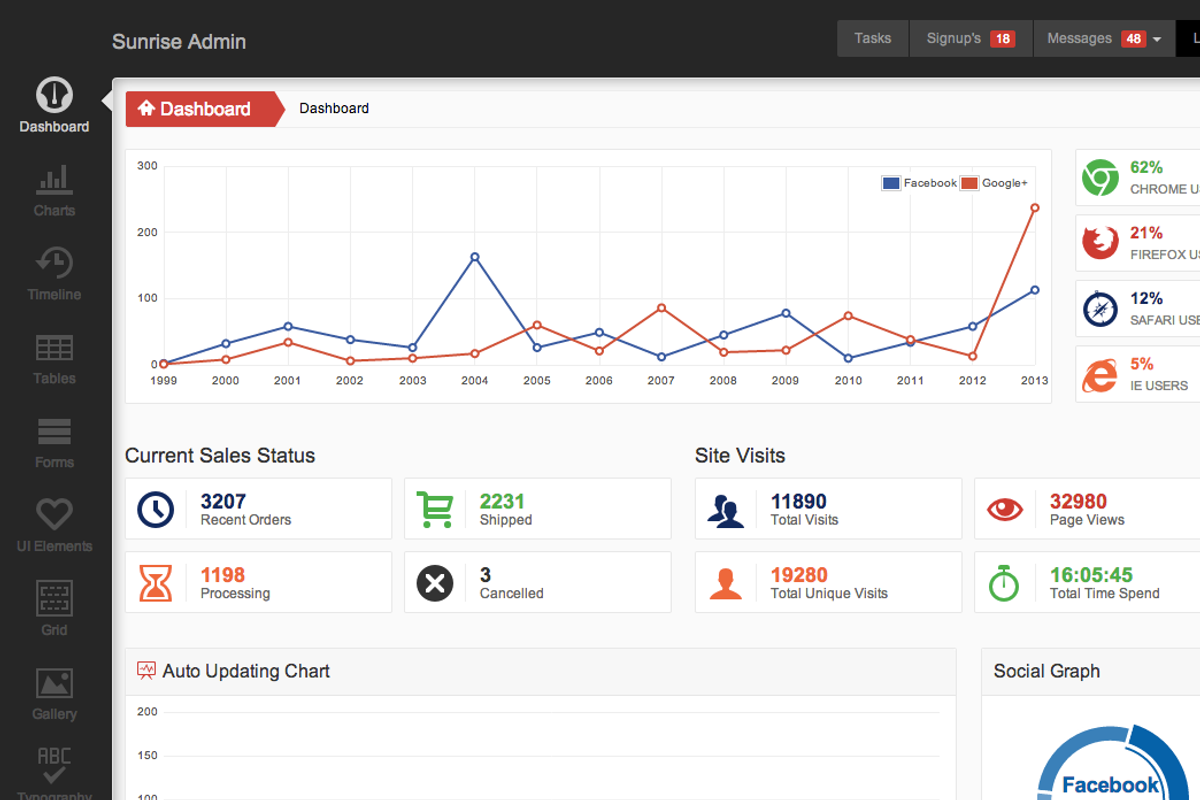Image resolution: width=1200 pixels, height=800 pixels.
Task: Click the Auto Updating Chart header icon
Action: (146, 670)
